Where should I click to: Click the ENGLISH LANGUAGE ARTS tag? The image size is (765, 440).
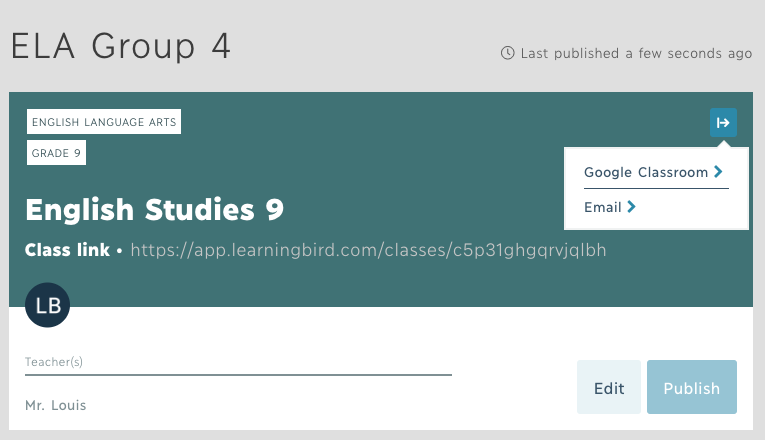pos(104,122)
